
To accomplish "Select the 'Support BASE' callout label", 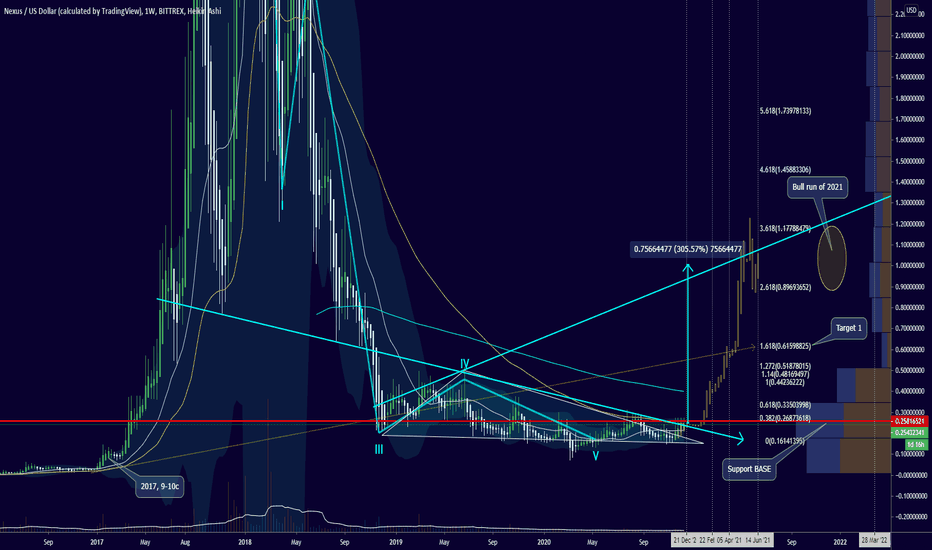I will 749,469.
